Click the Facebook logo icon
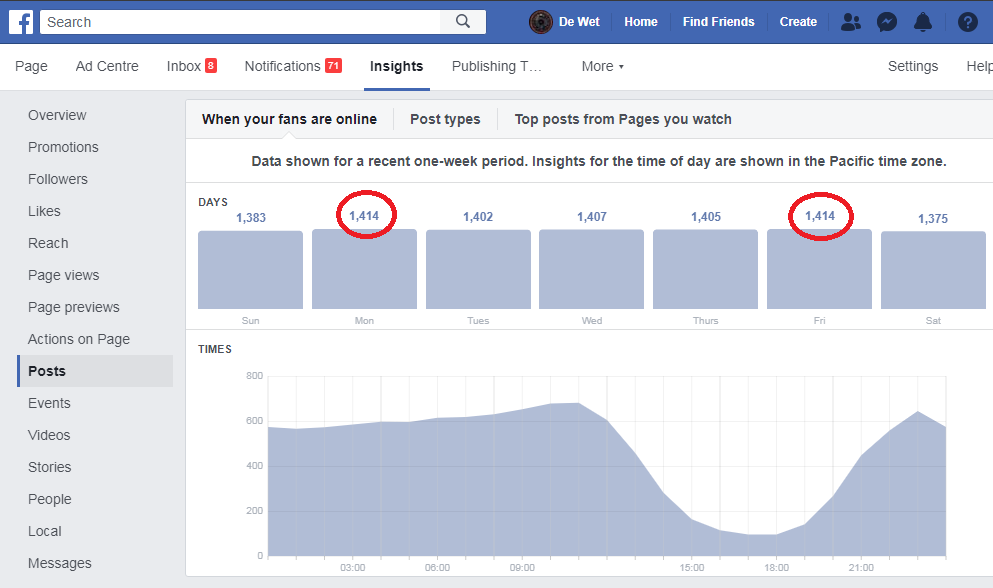993x588 pixels. click(21, 22)
